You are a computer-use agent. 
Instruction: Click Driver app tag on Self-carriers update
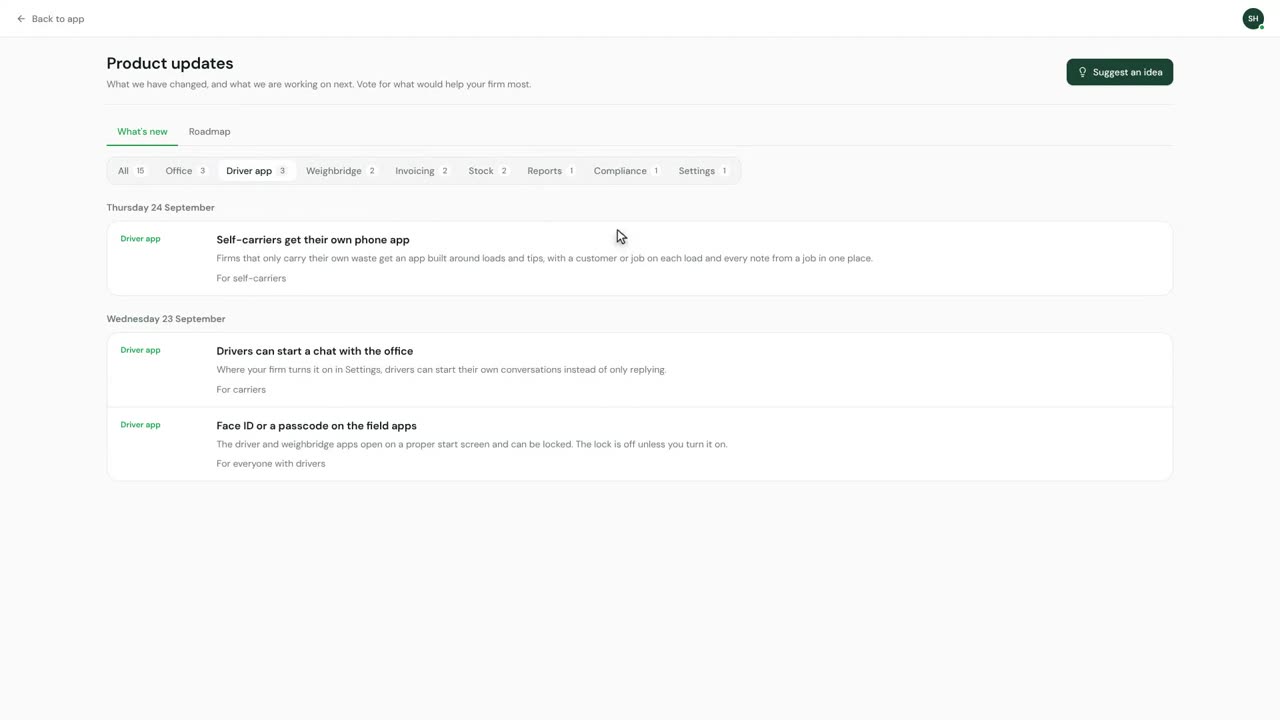(140, 239)
